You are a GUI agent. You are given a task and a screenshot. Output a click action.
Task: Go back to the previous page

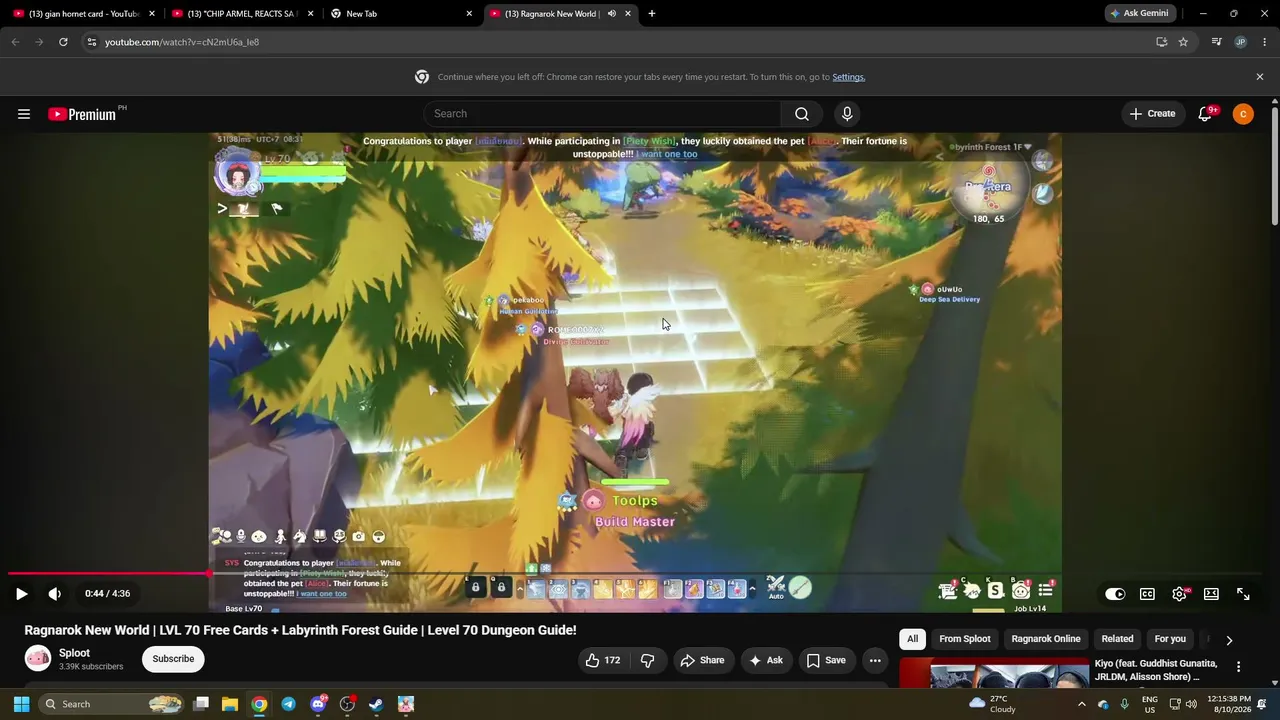point(15,42)
